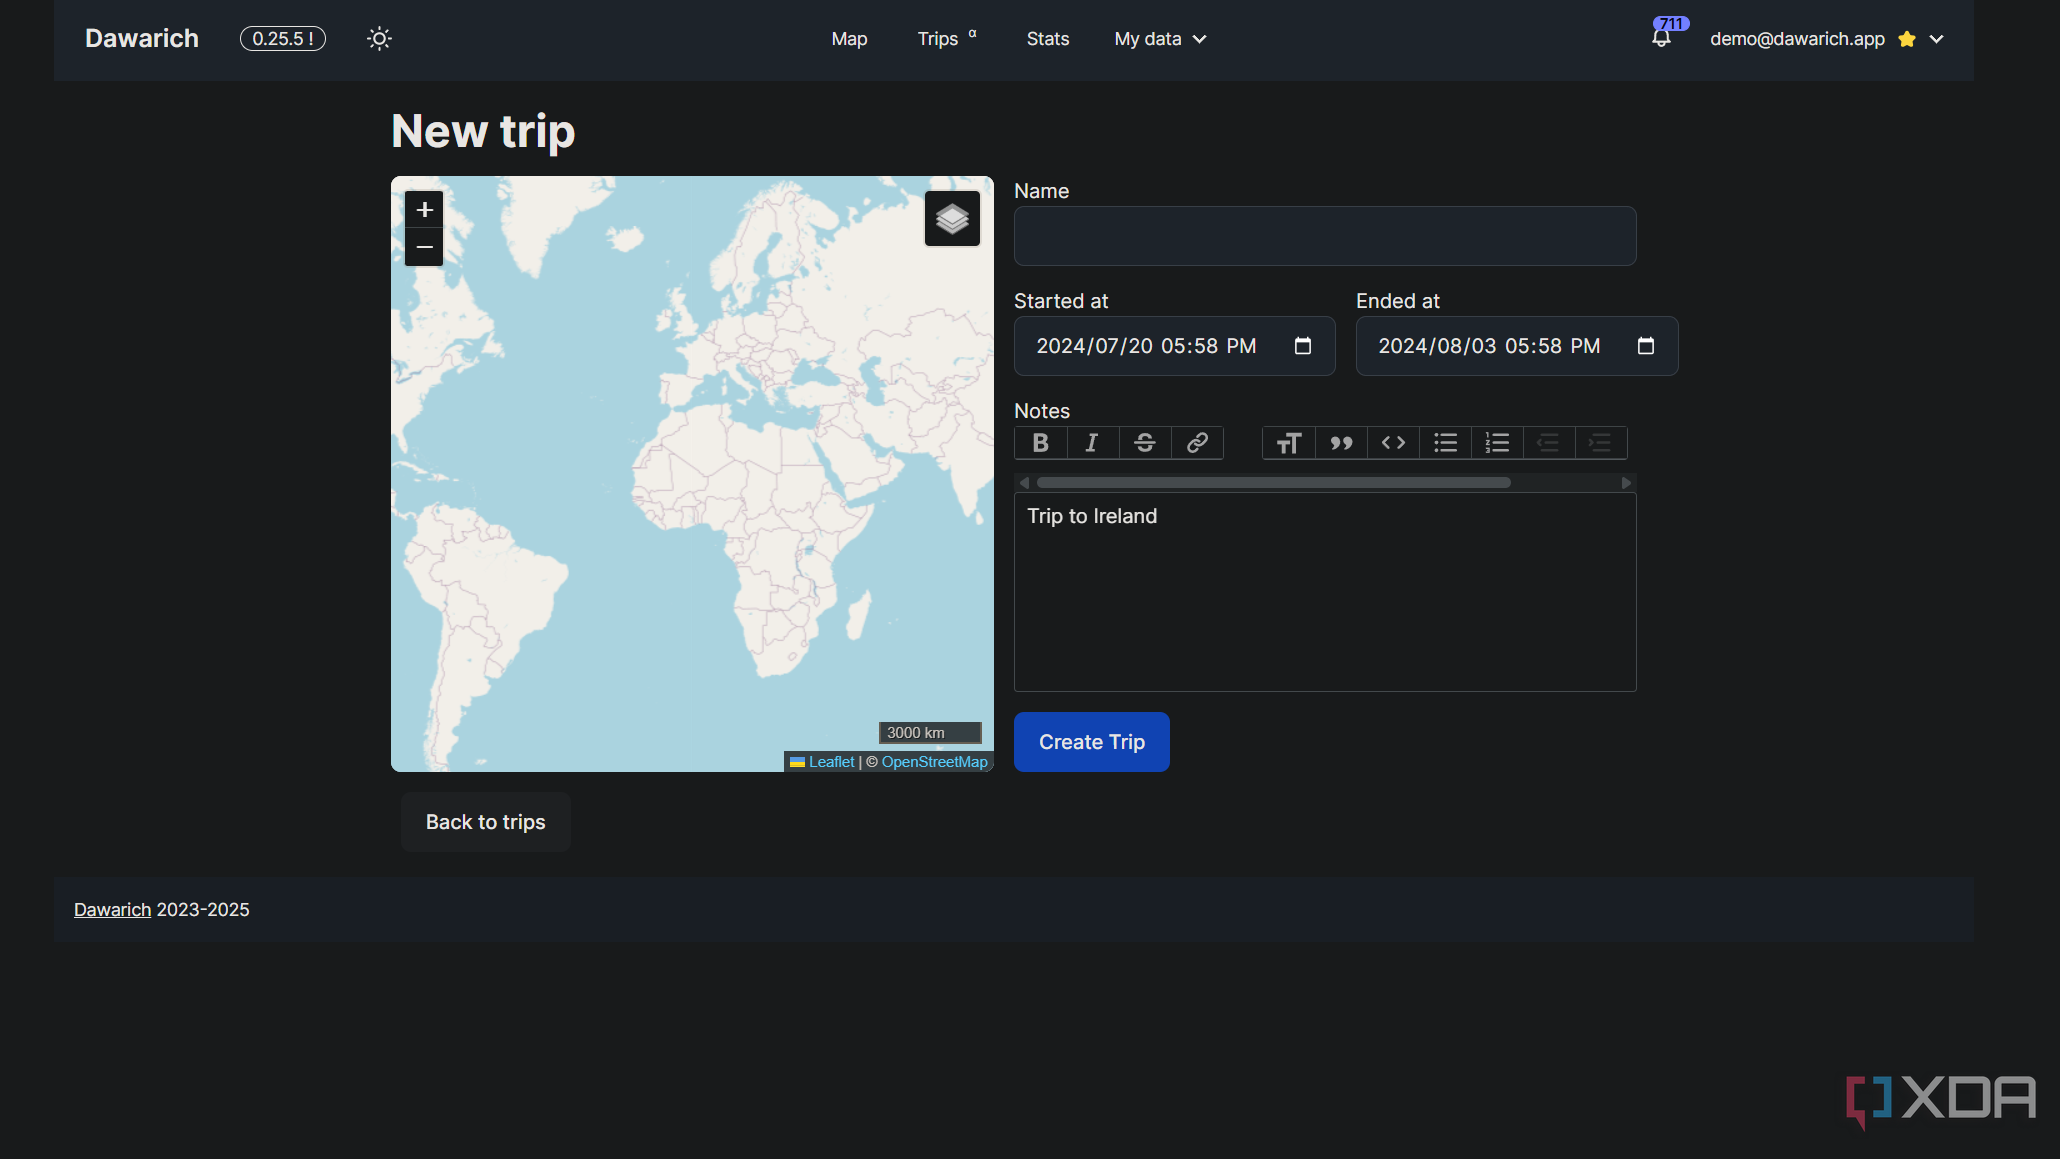This screenshot has height=1159, width=2060.
Task: Click the Ended at date field
Action: [x=1517, y=346]
